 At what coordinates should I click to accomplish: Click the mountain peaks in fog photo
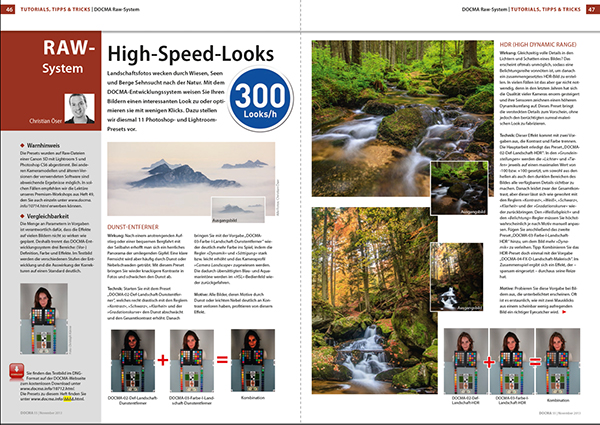191,179
